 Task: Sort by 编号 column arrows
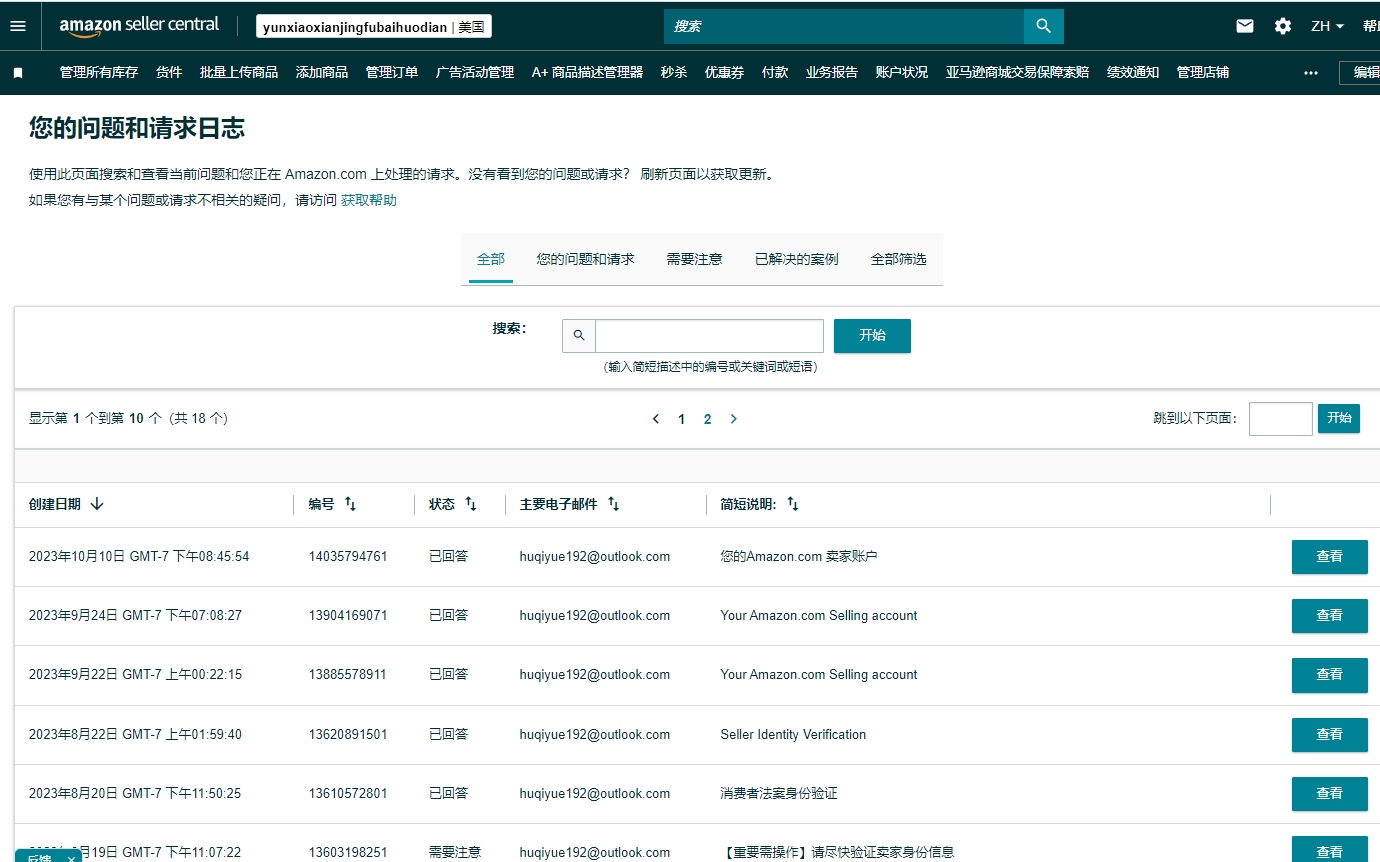pyautogui.click(x=350, y=504)
